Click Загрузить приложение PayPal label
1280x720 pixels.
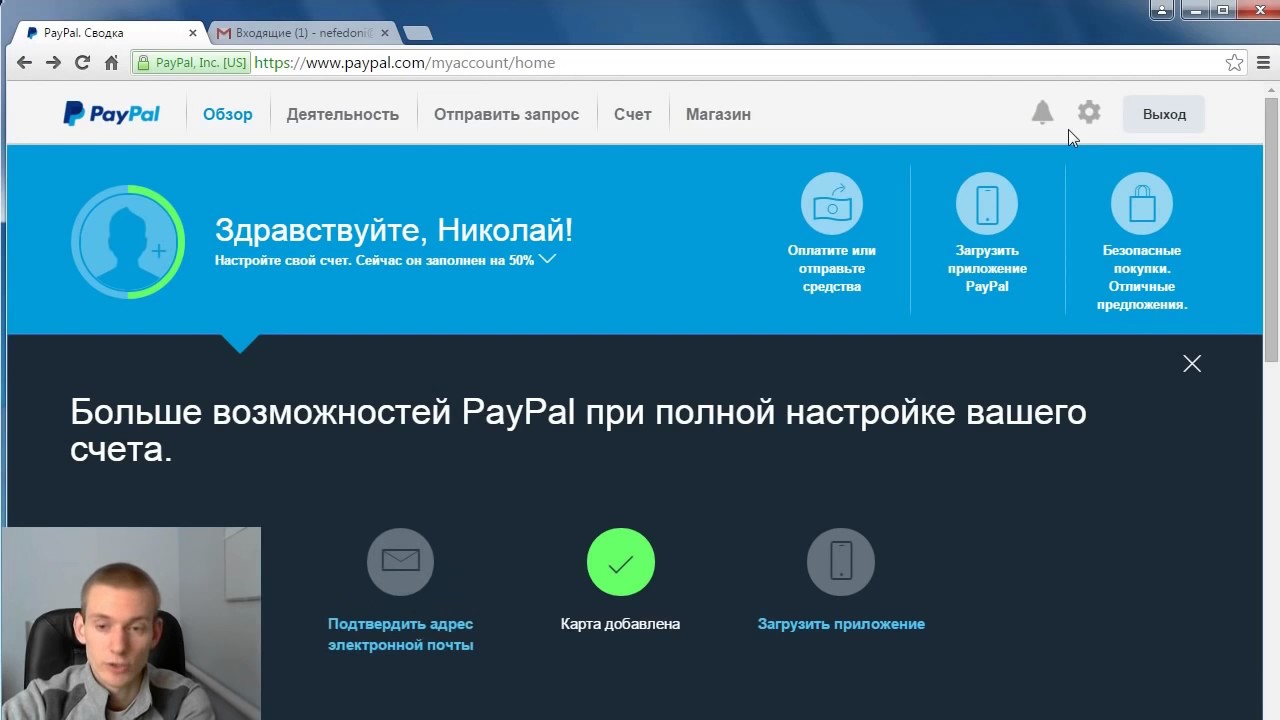[987, 268]
